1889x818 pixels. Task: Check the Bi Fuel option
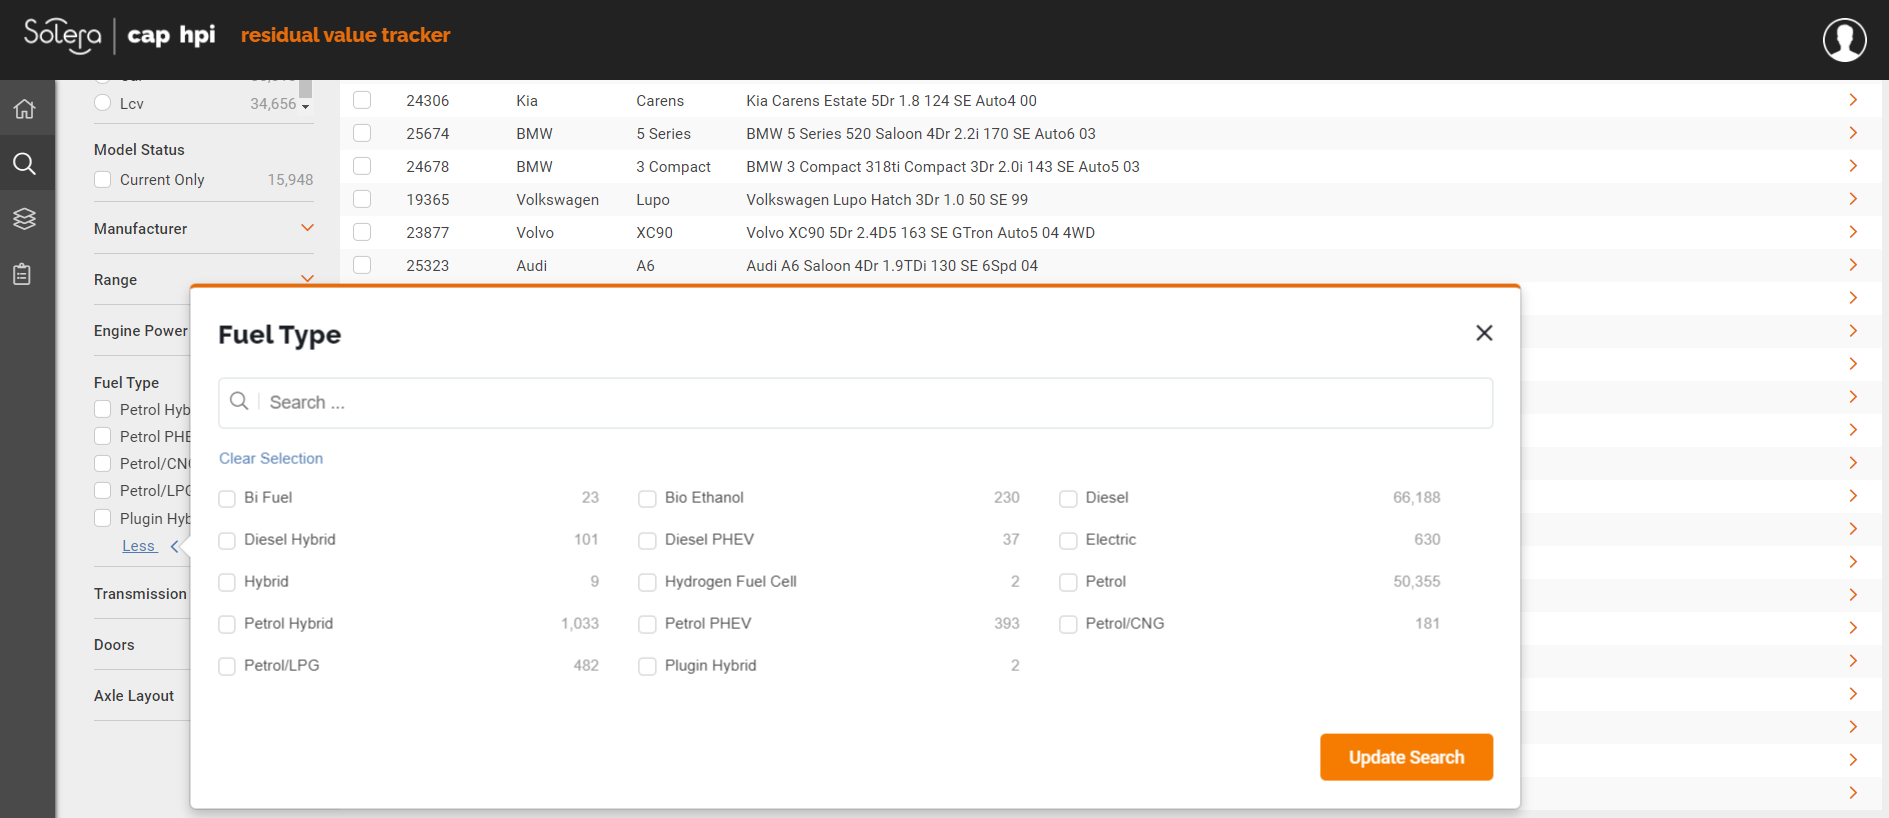pyautogui.click(x=227, y=498)
